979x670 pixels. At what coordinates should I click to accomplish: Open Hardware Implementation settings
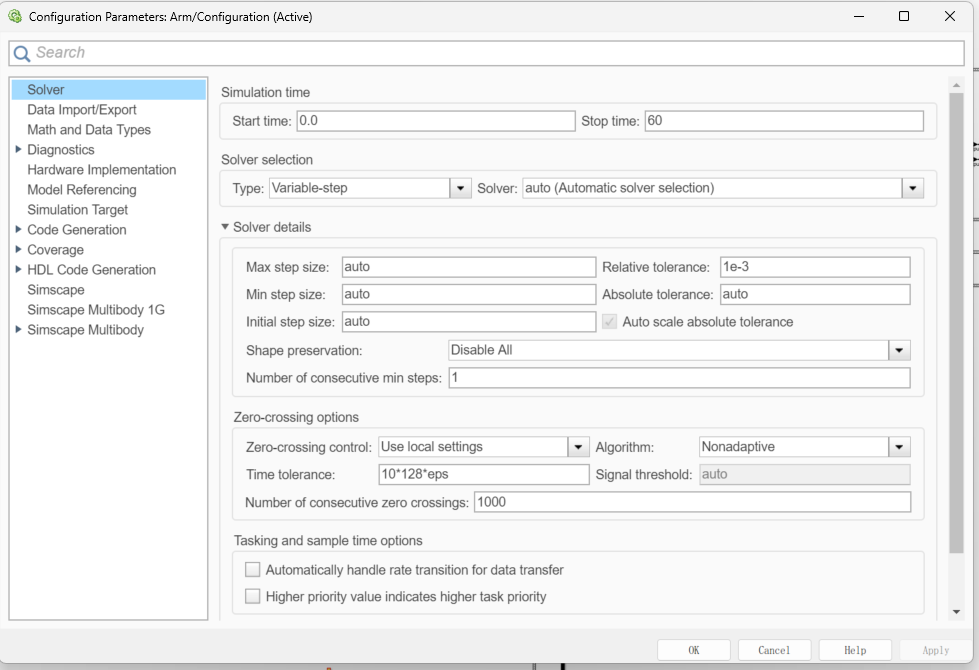tap(102, 169)
